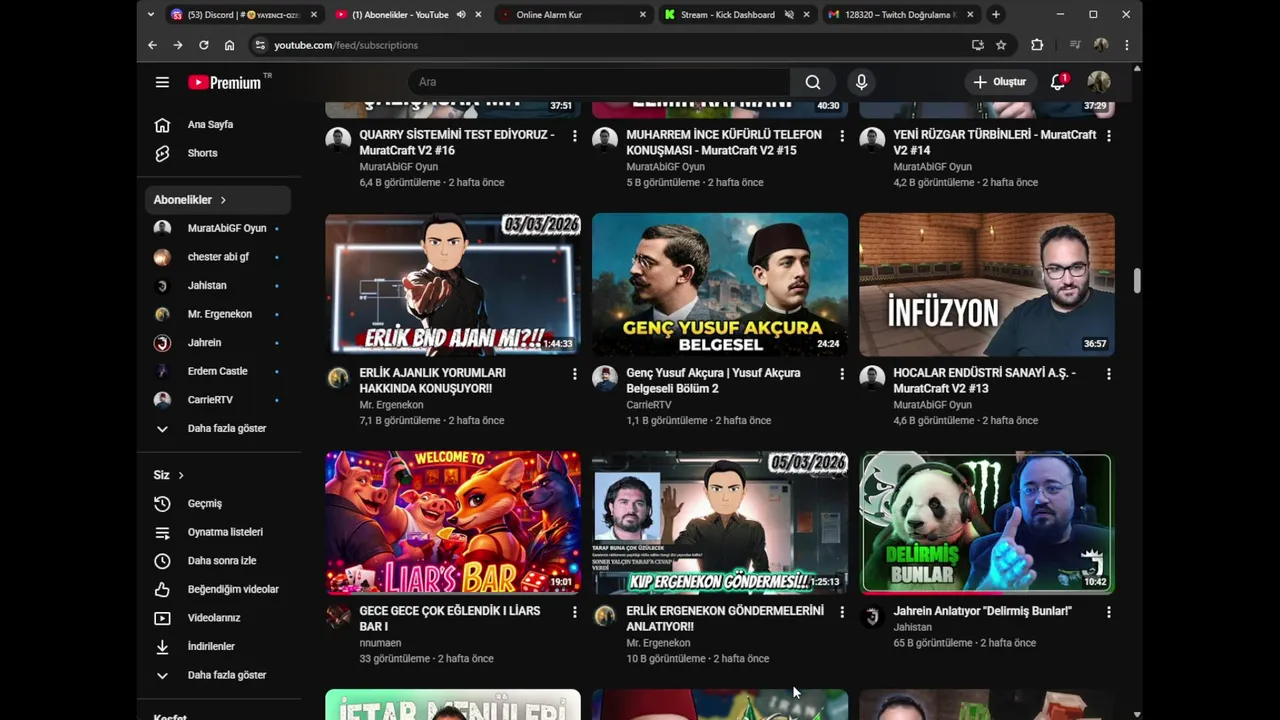Bookmark this page with star icon
1280x720 pixels.
(1001, 45)
